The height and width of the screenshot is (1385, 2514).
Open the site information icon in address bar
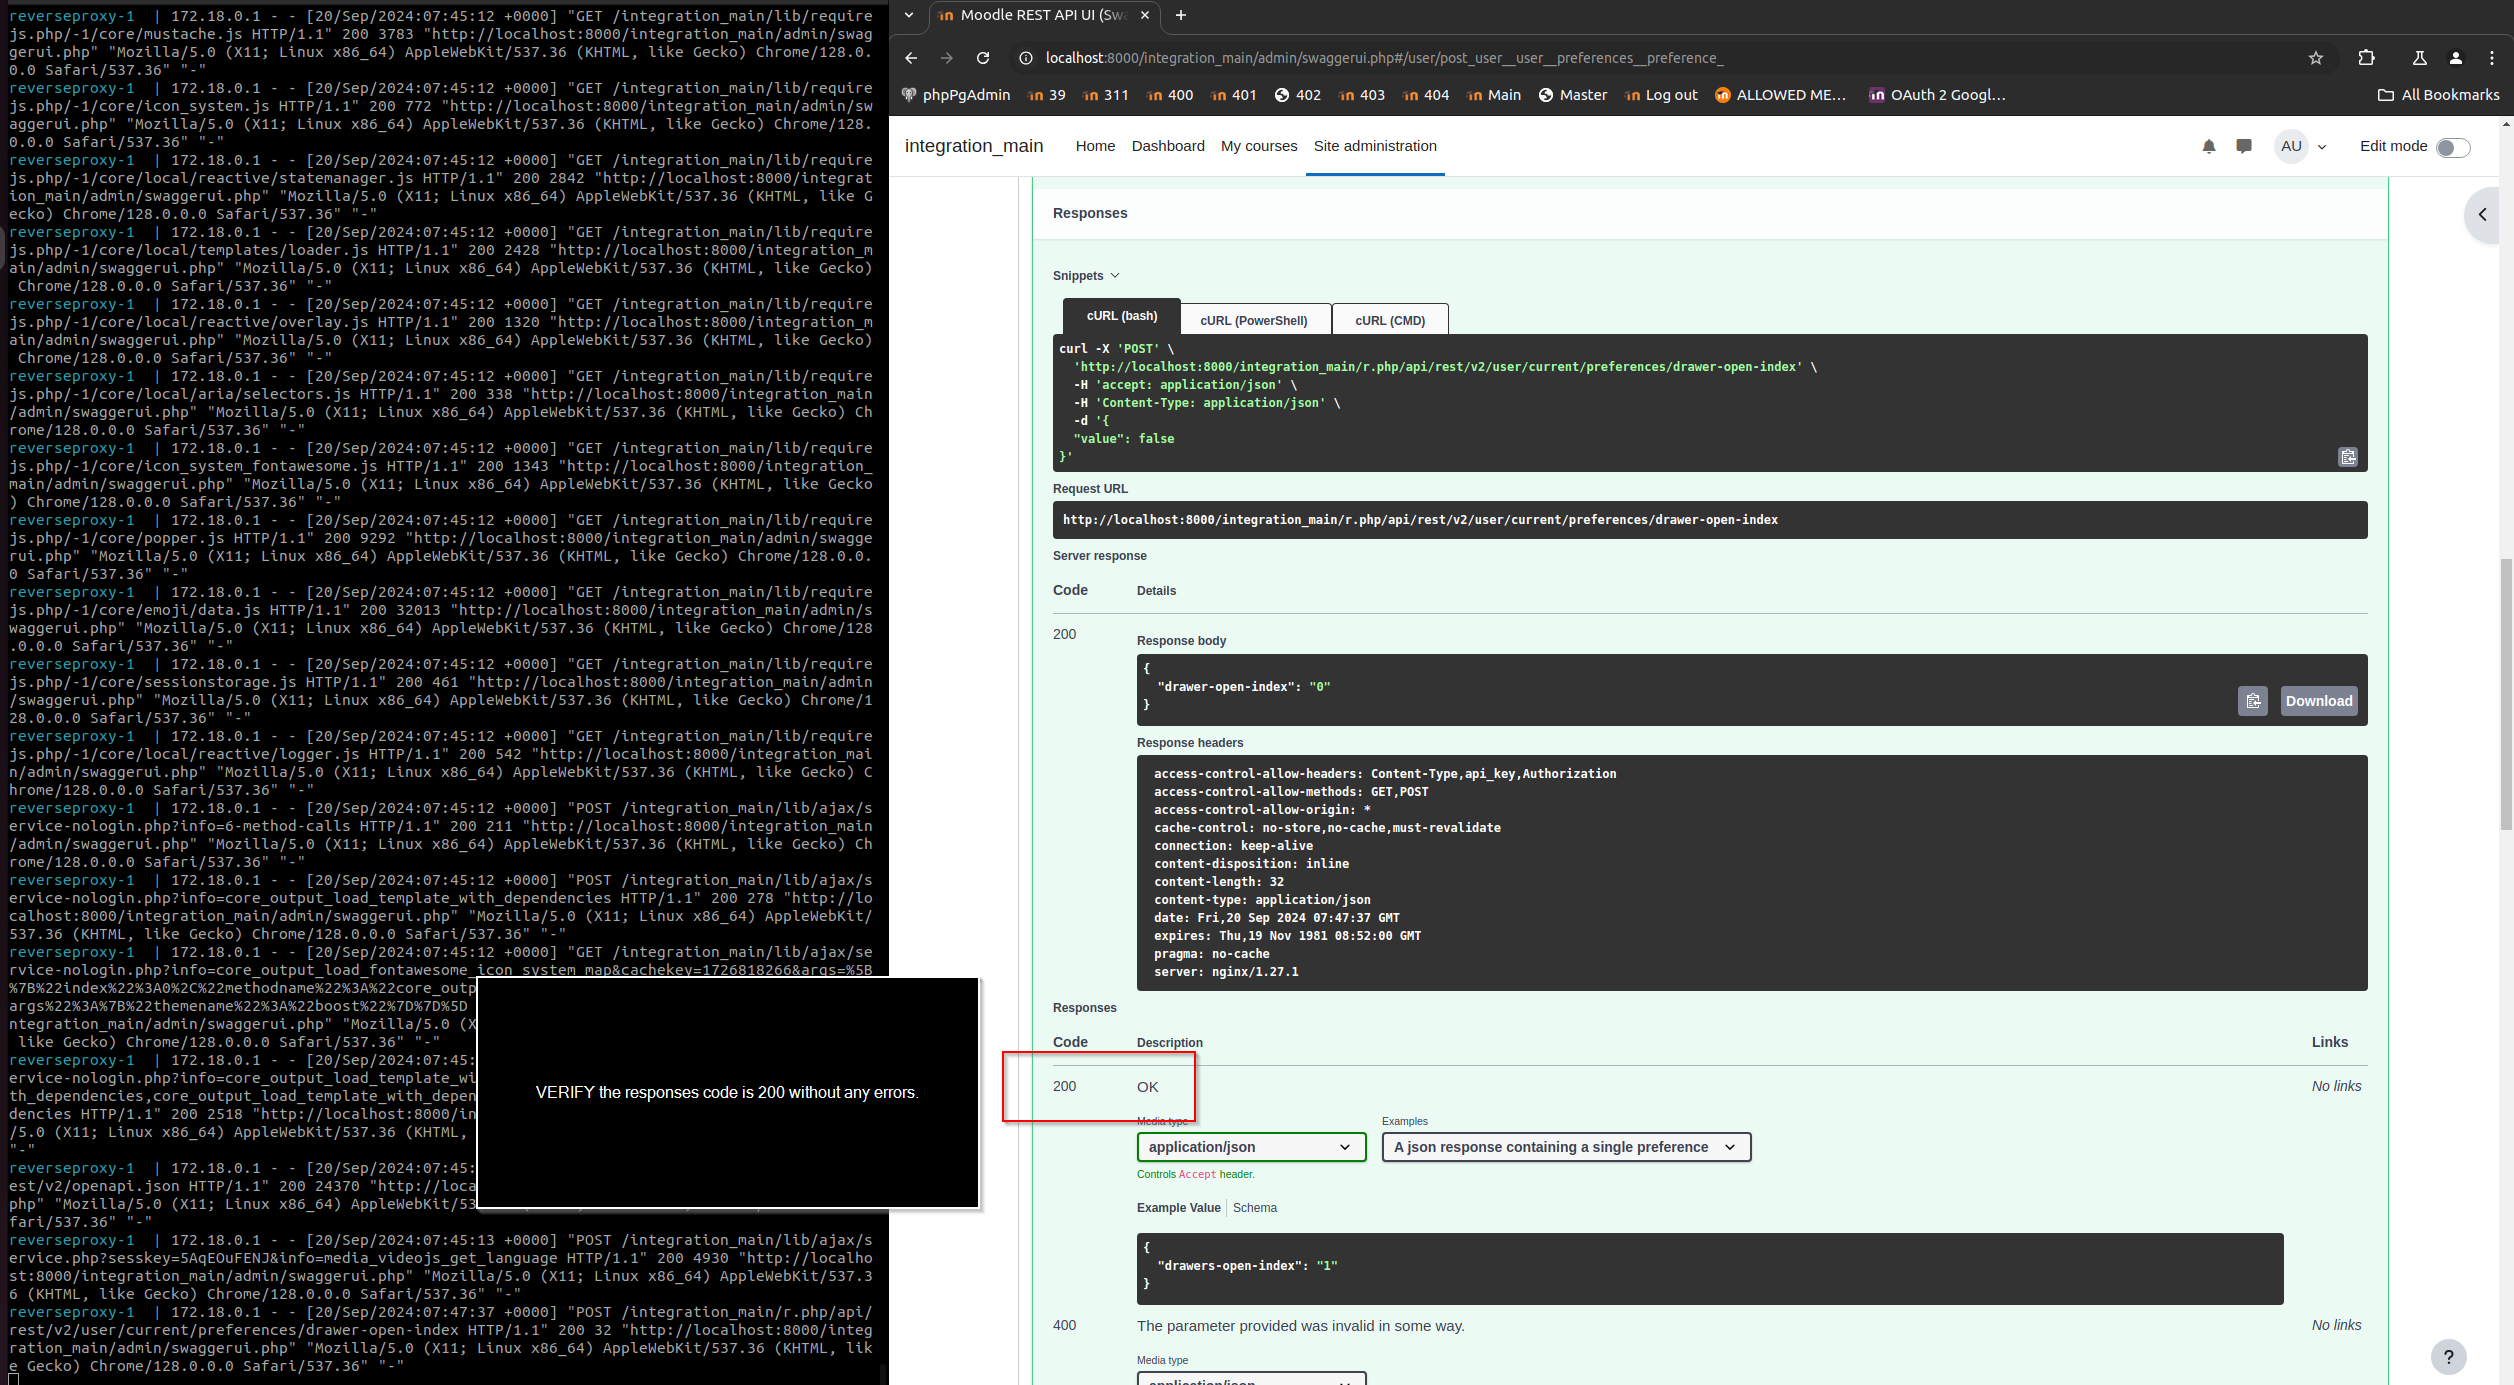point(1025,58)
